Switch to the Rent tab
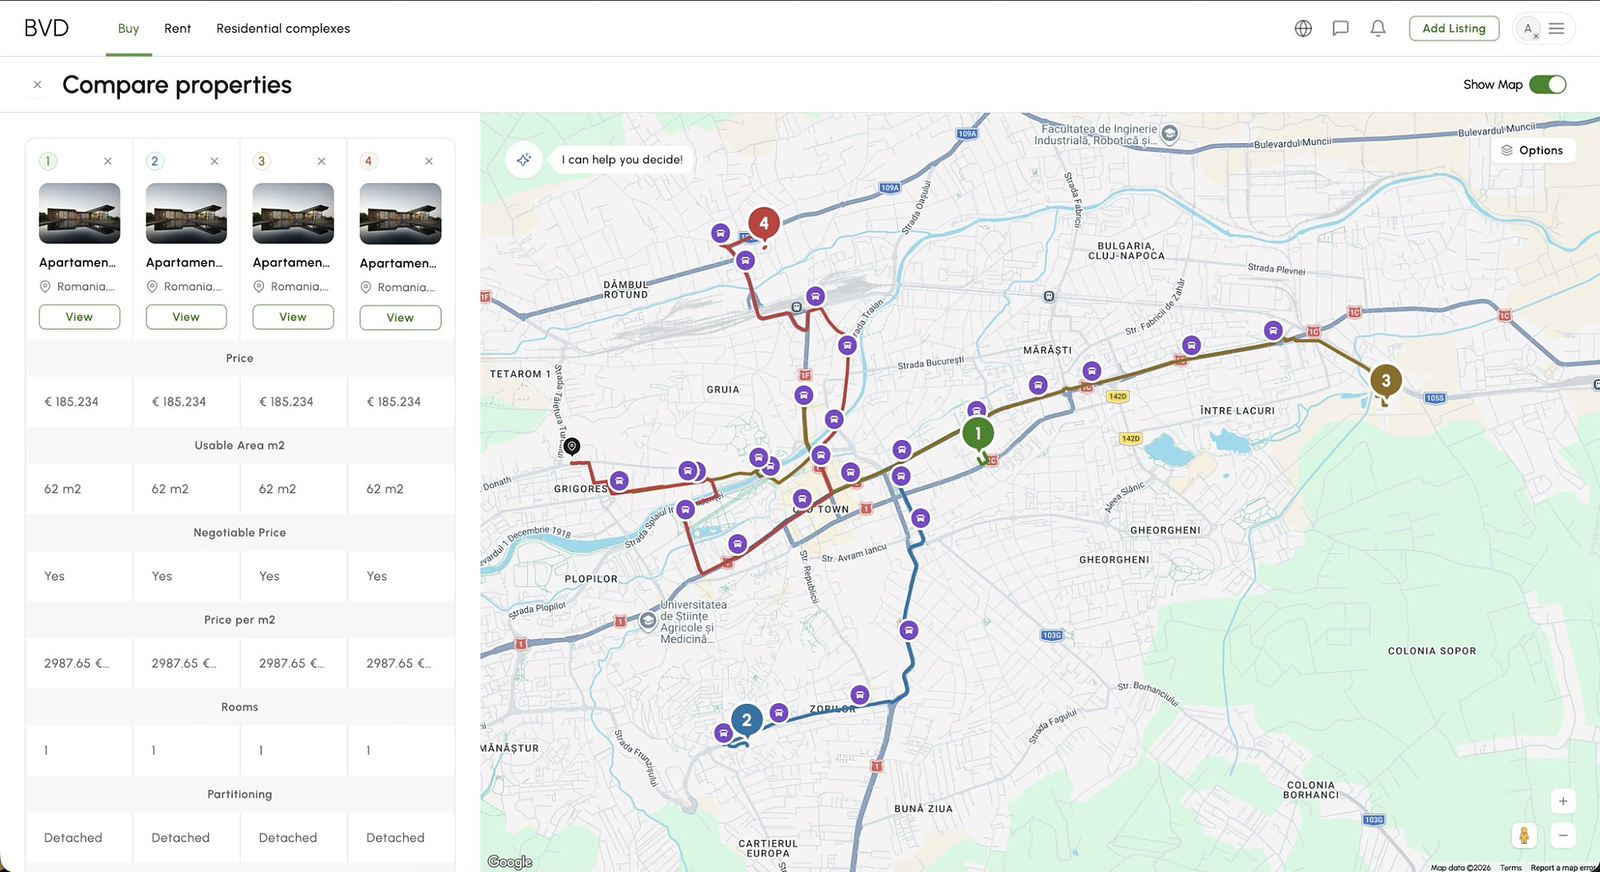 pyautogui.click(x=177, y=28)
